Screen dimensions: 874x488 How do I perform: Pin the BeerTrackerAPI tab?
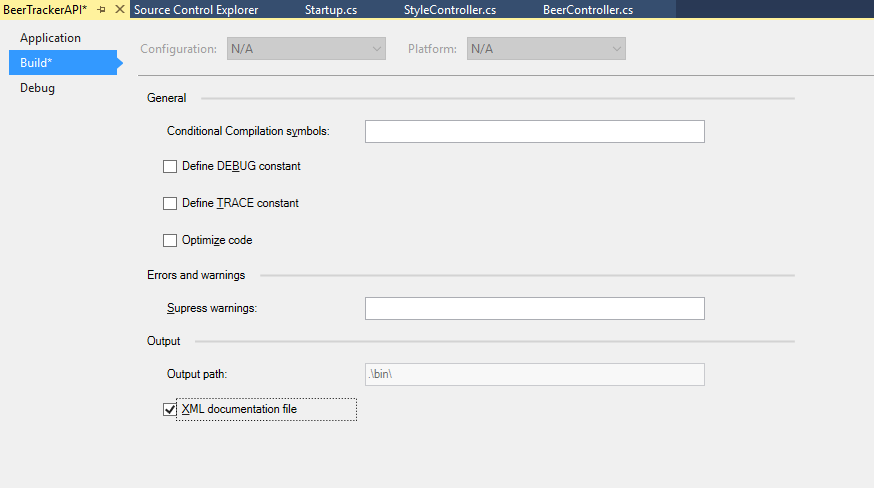[102, 10]
